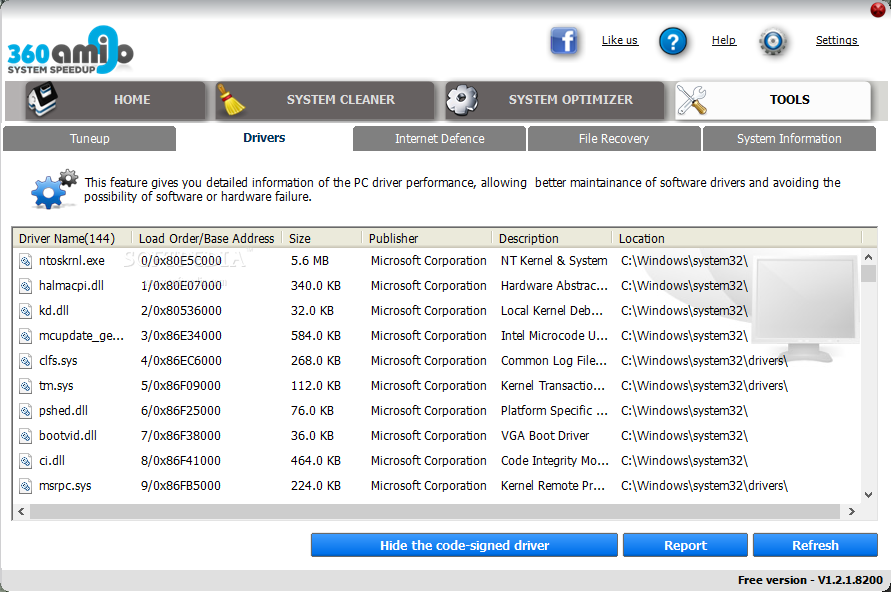The image size is (891, 592).
Task: Open the SYSTEM CLEANER main tab
Action: click(x=324, y=100)
